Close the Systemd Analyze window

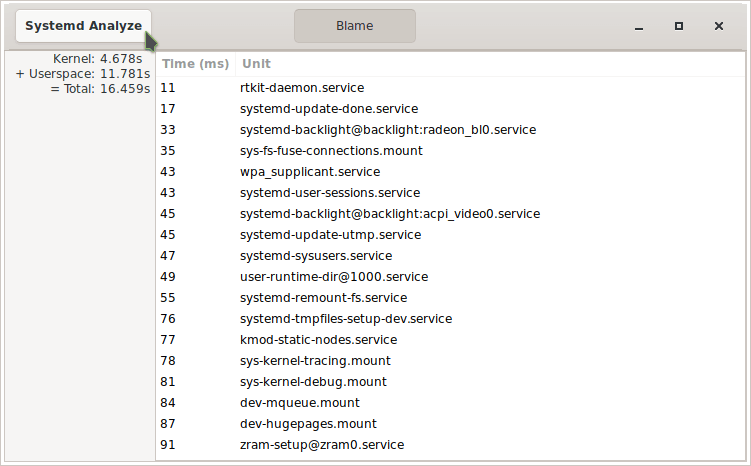[x=719, y=26]
